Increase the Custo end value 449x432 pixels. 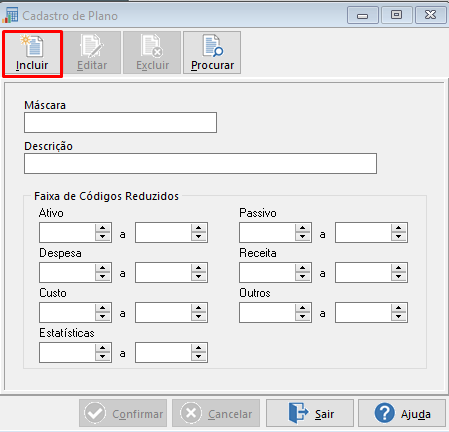[199, 308]
